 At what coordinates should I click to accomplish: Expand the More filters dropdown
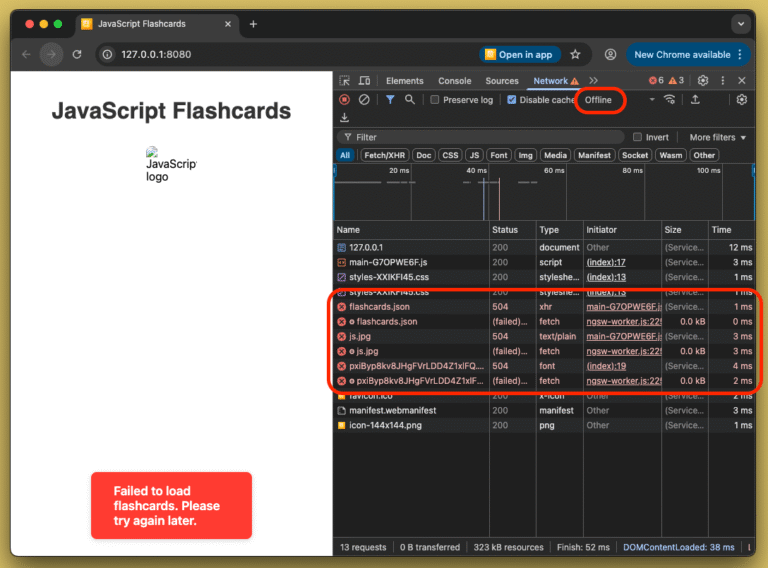tap(718, 138)
